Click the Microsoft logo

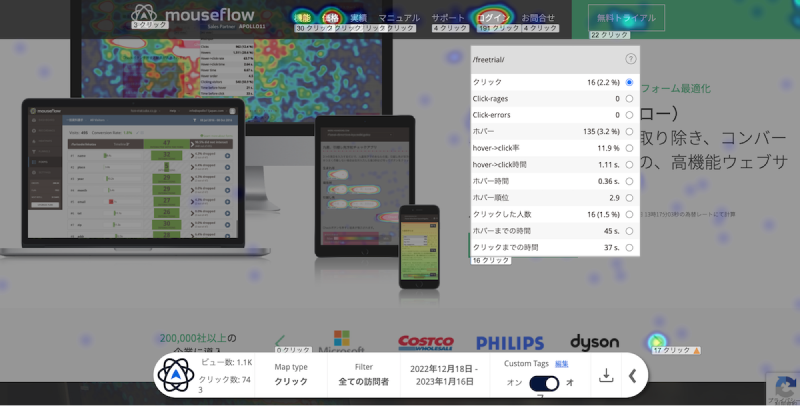(x=341, y=342)
